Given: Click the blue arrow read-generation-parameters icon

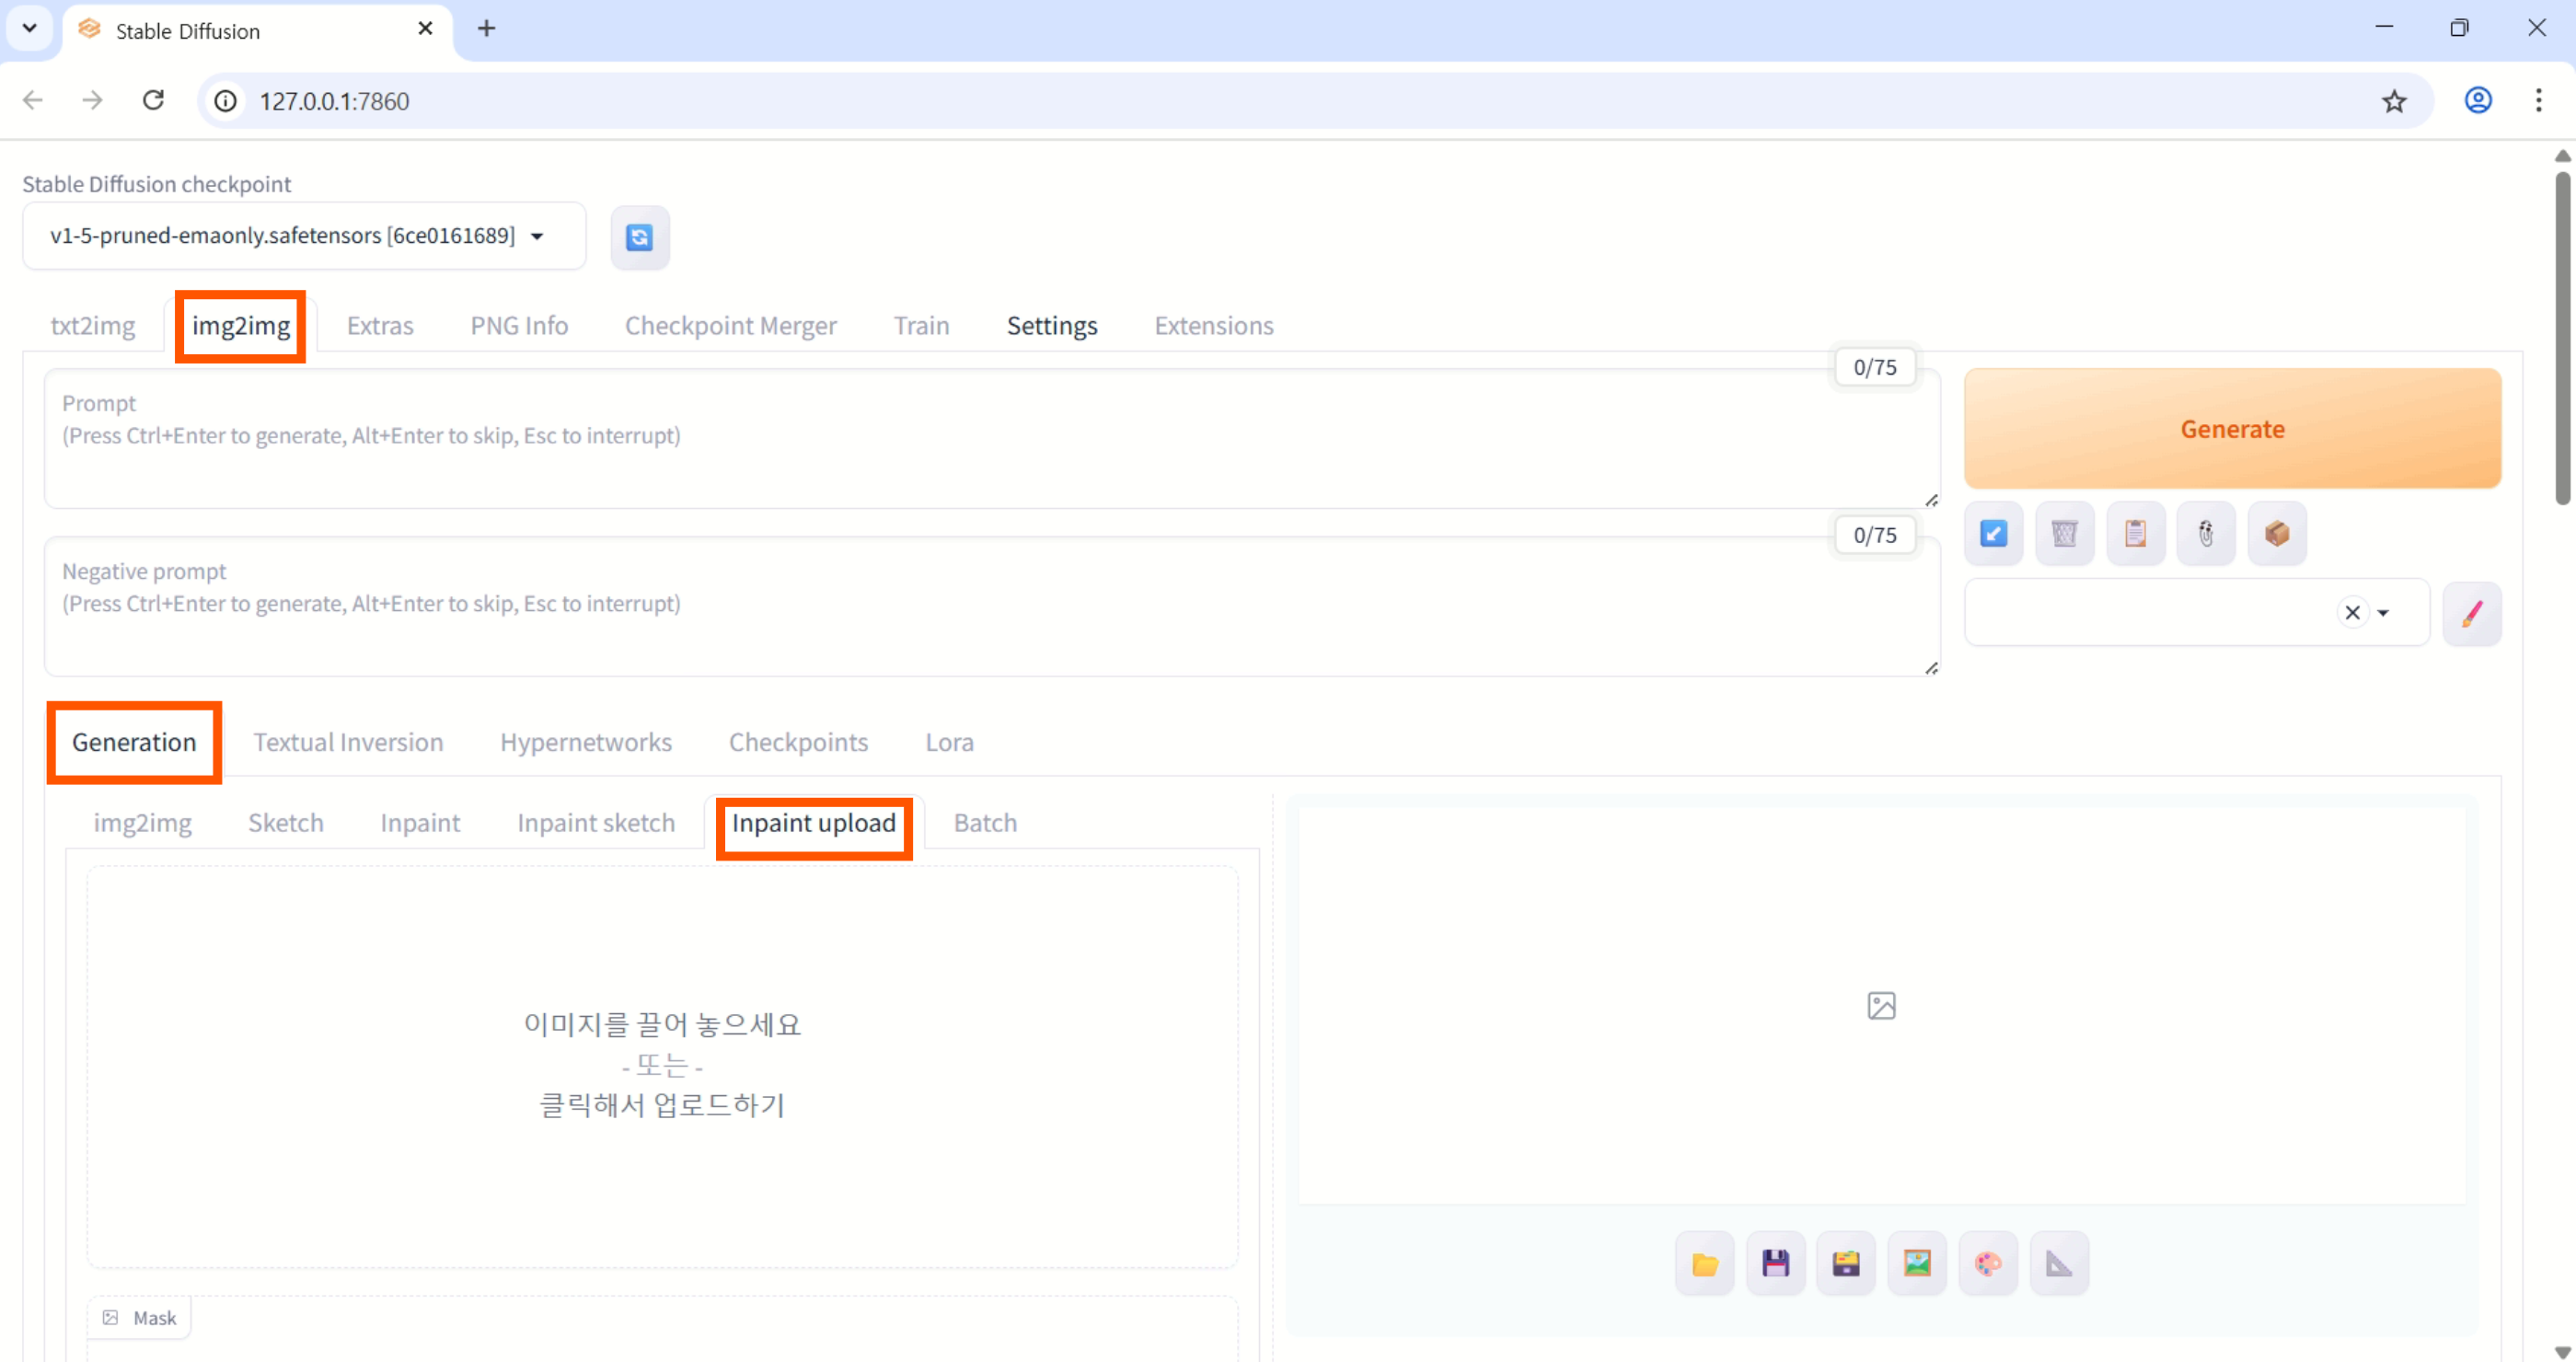Looking at the screenshot, I should point(1993,534).
